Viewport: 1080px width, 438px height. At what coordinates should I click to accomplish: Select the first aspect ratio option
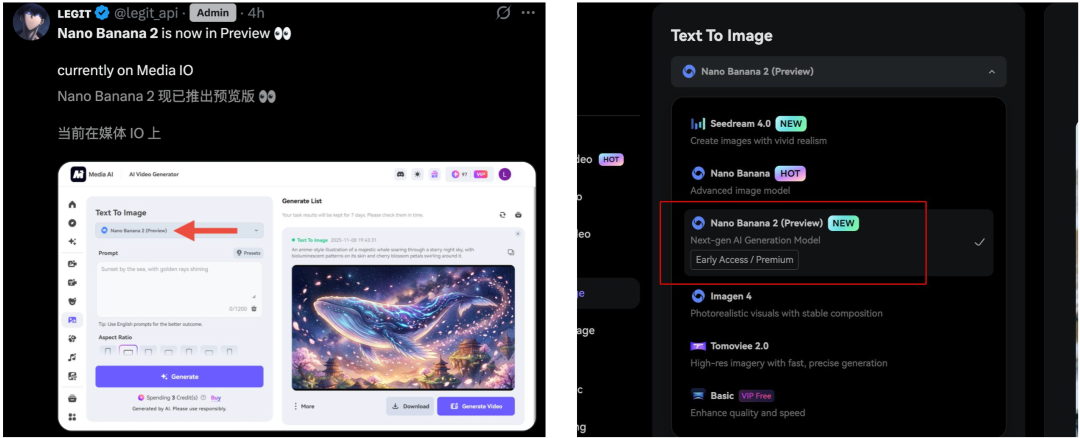107,351
